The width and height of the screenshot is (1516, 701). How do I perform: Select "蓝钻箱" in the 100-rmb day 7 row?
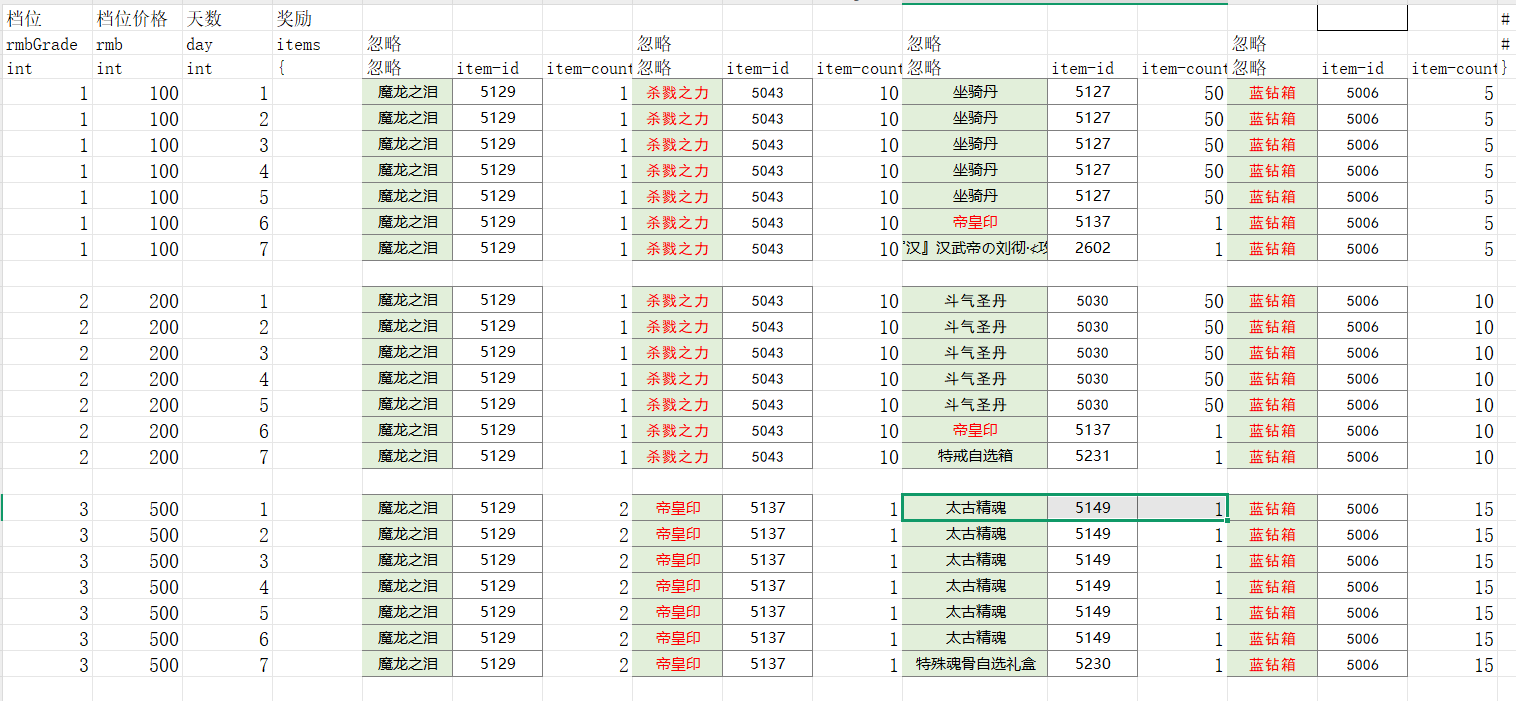(1272, 248)
